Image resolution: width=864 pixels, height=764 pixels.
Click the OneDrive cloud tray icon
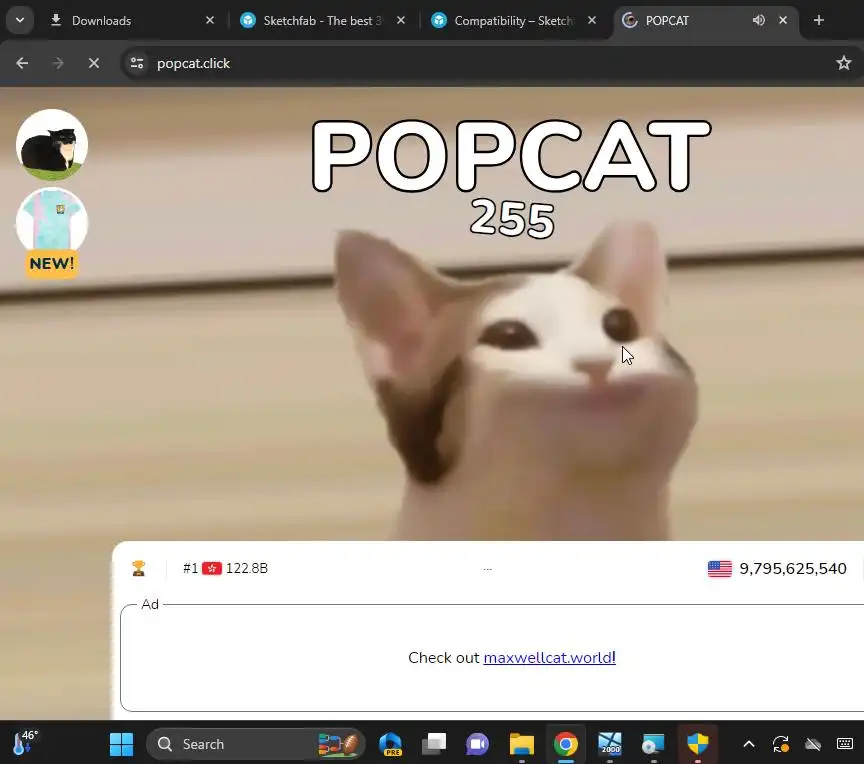point(813,744)
